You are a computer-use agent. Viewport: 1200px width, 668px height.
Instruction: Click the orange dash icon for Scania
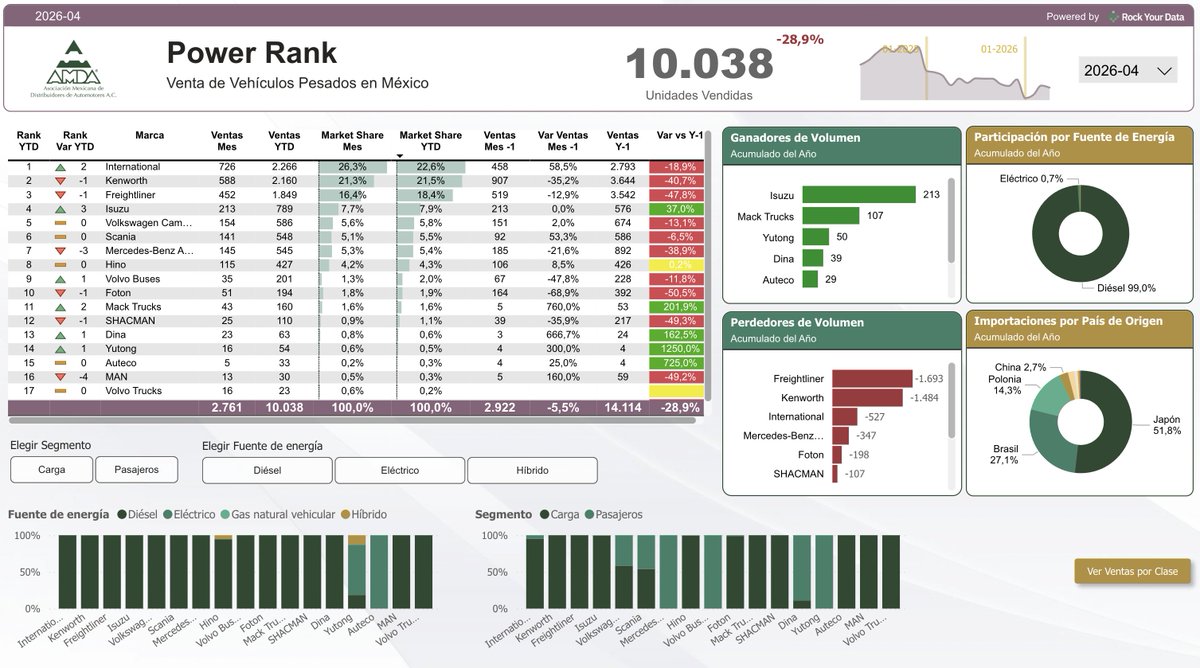[60, 237]
